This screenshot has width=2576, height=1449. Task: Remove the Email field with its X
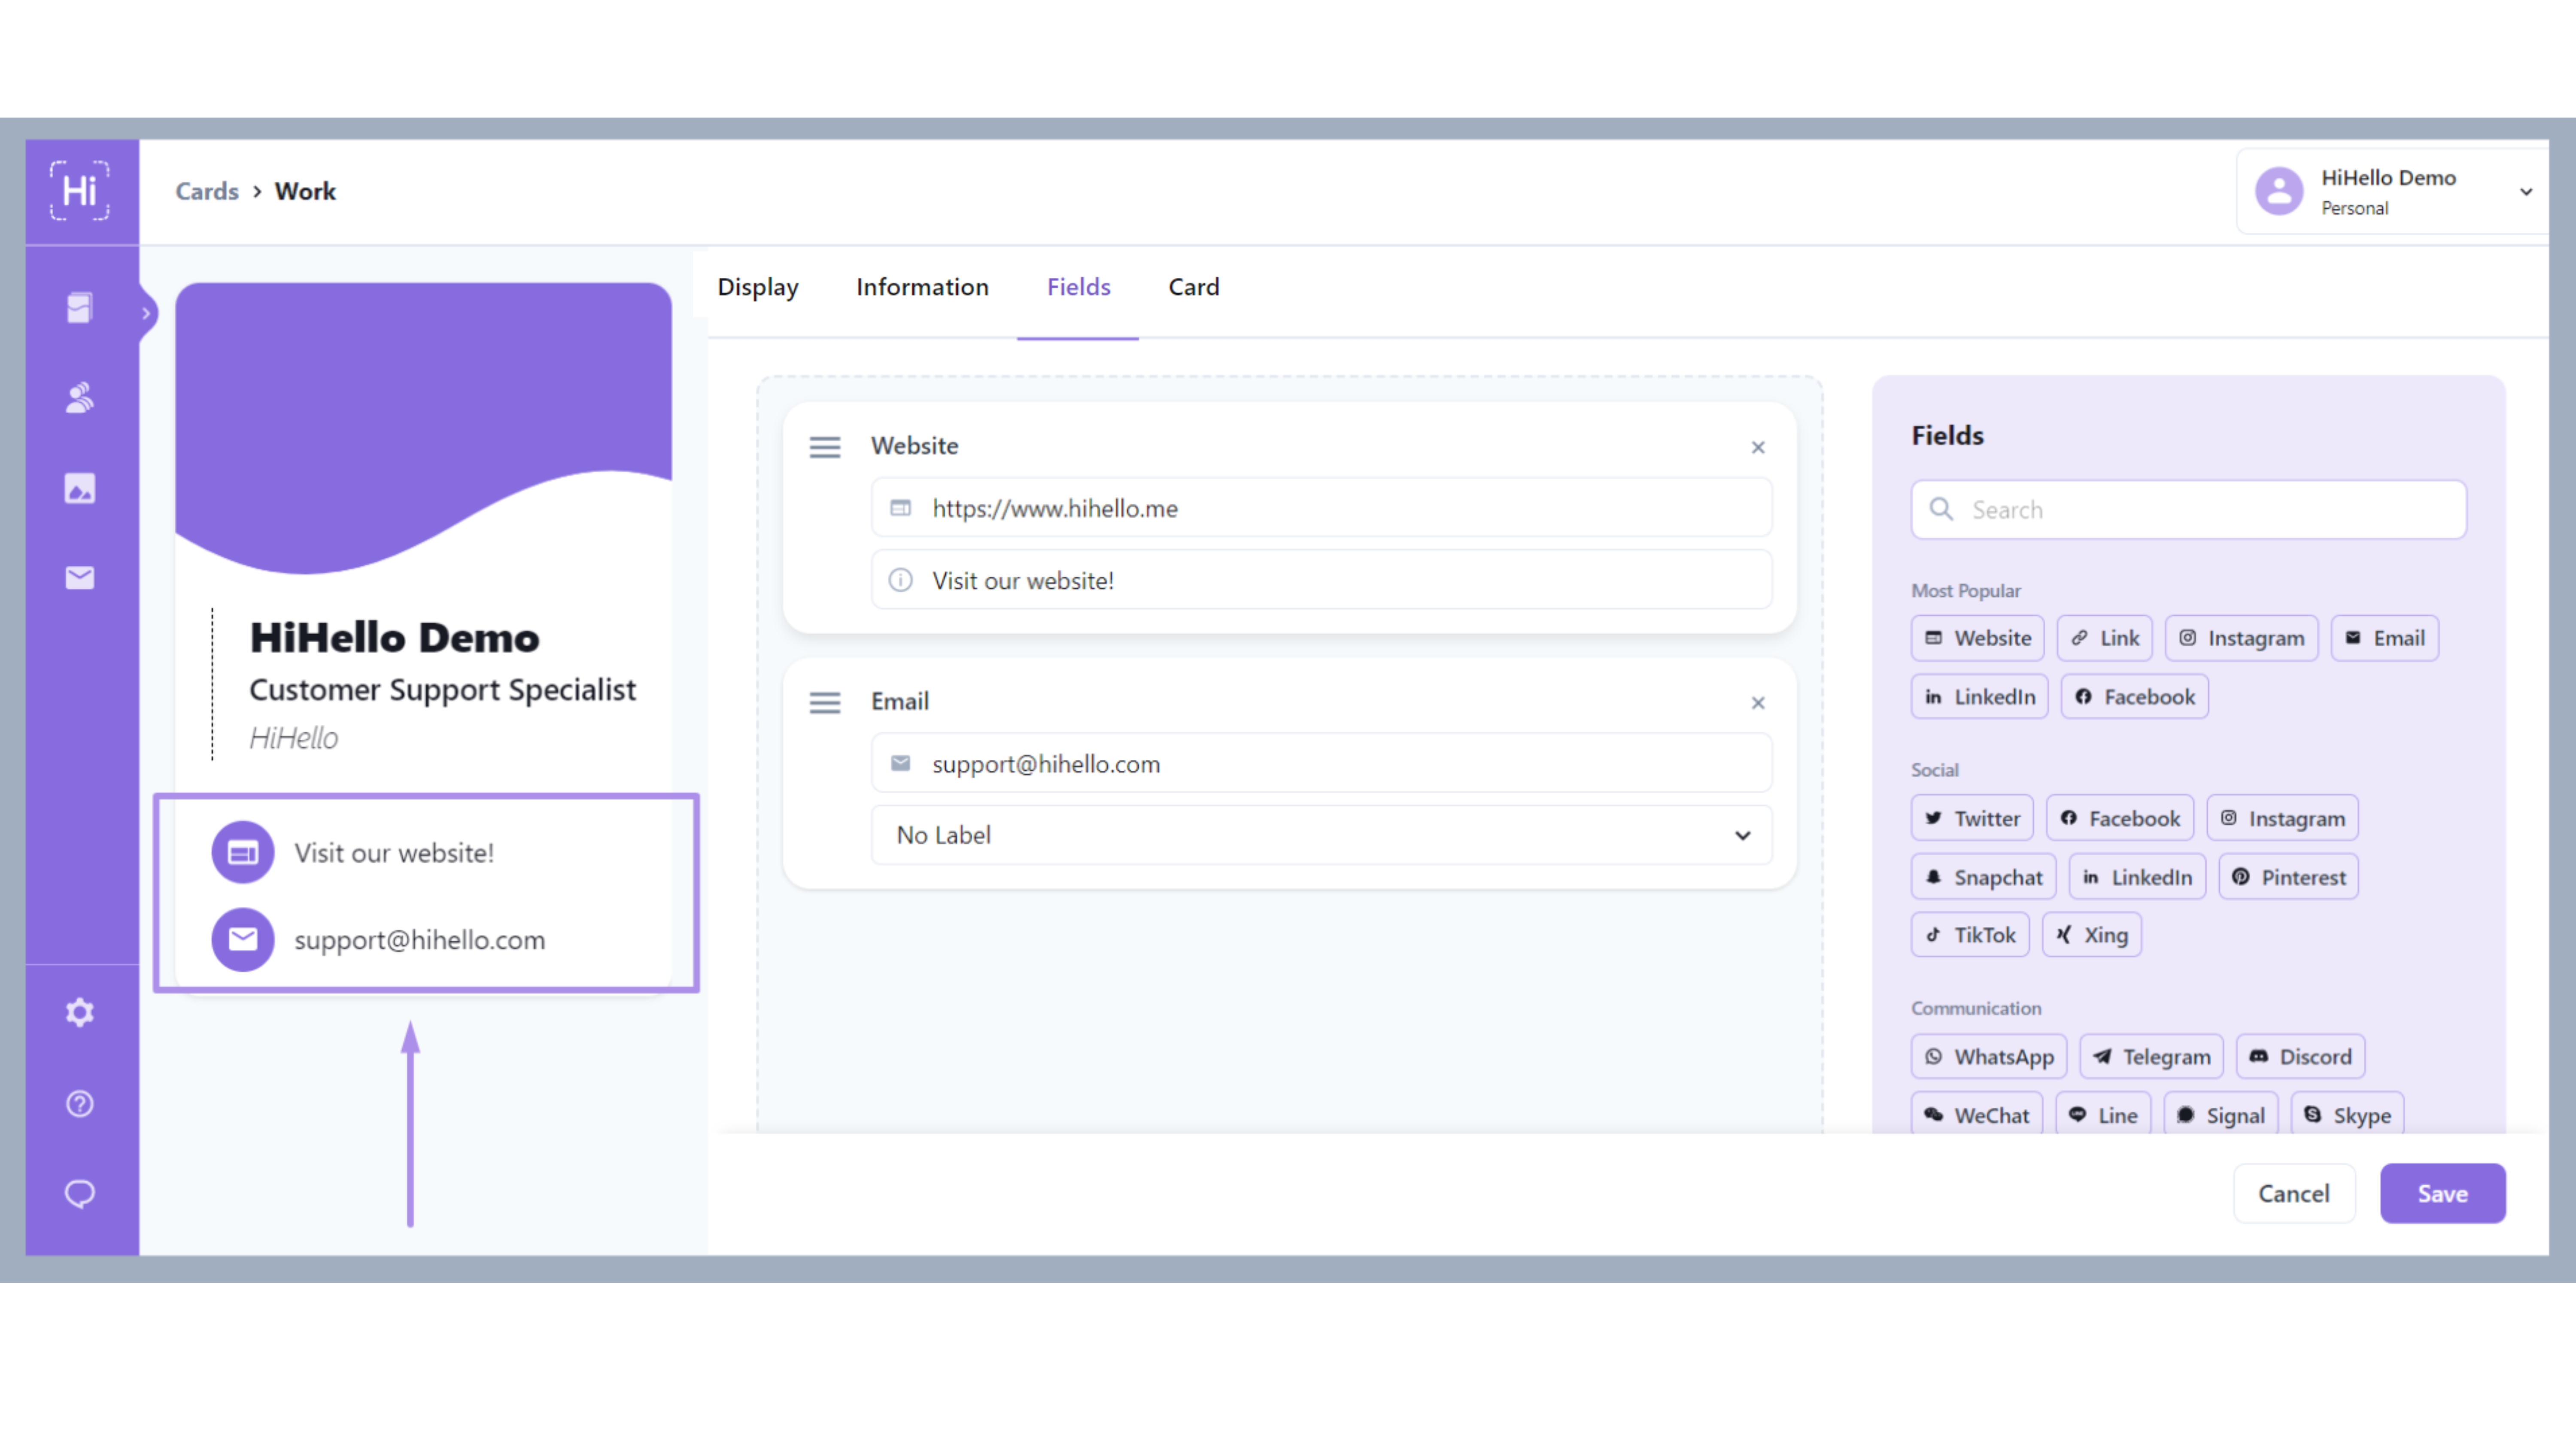1758,703
